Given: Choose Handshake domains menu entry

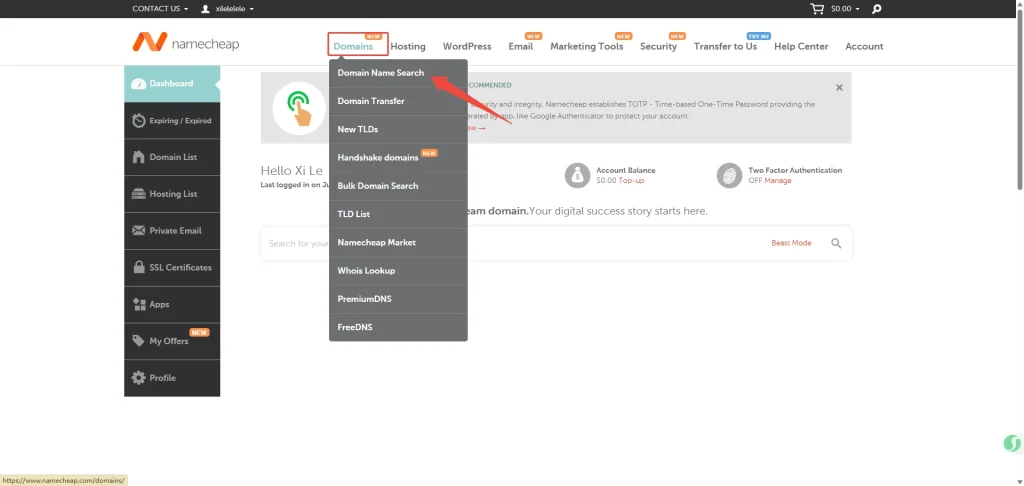Looking at the screenshot, I should pos(398,157).
